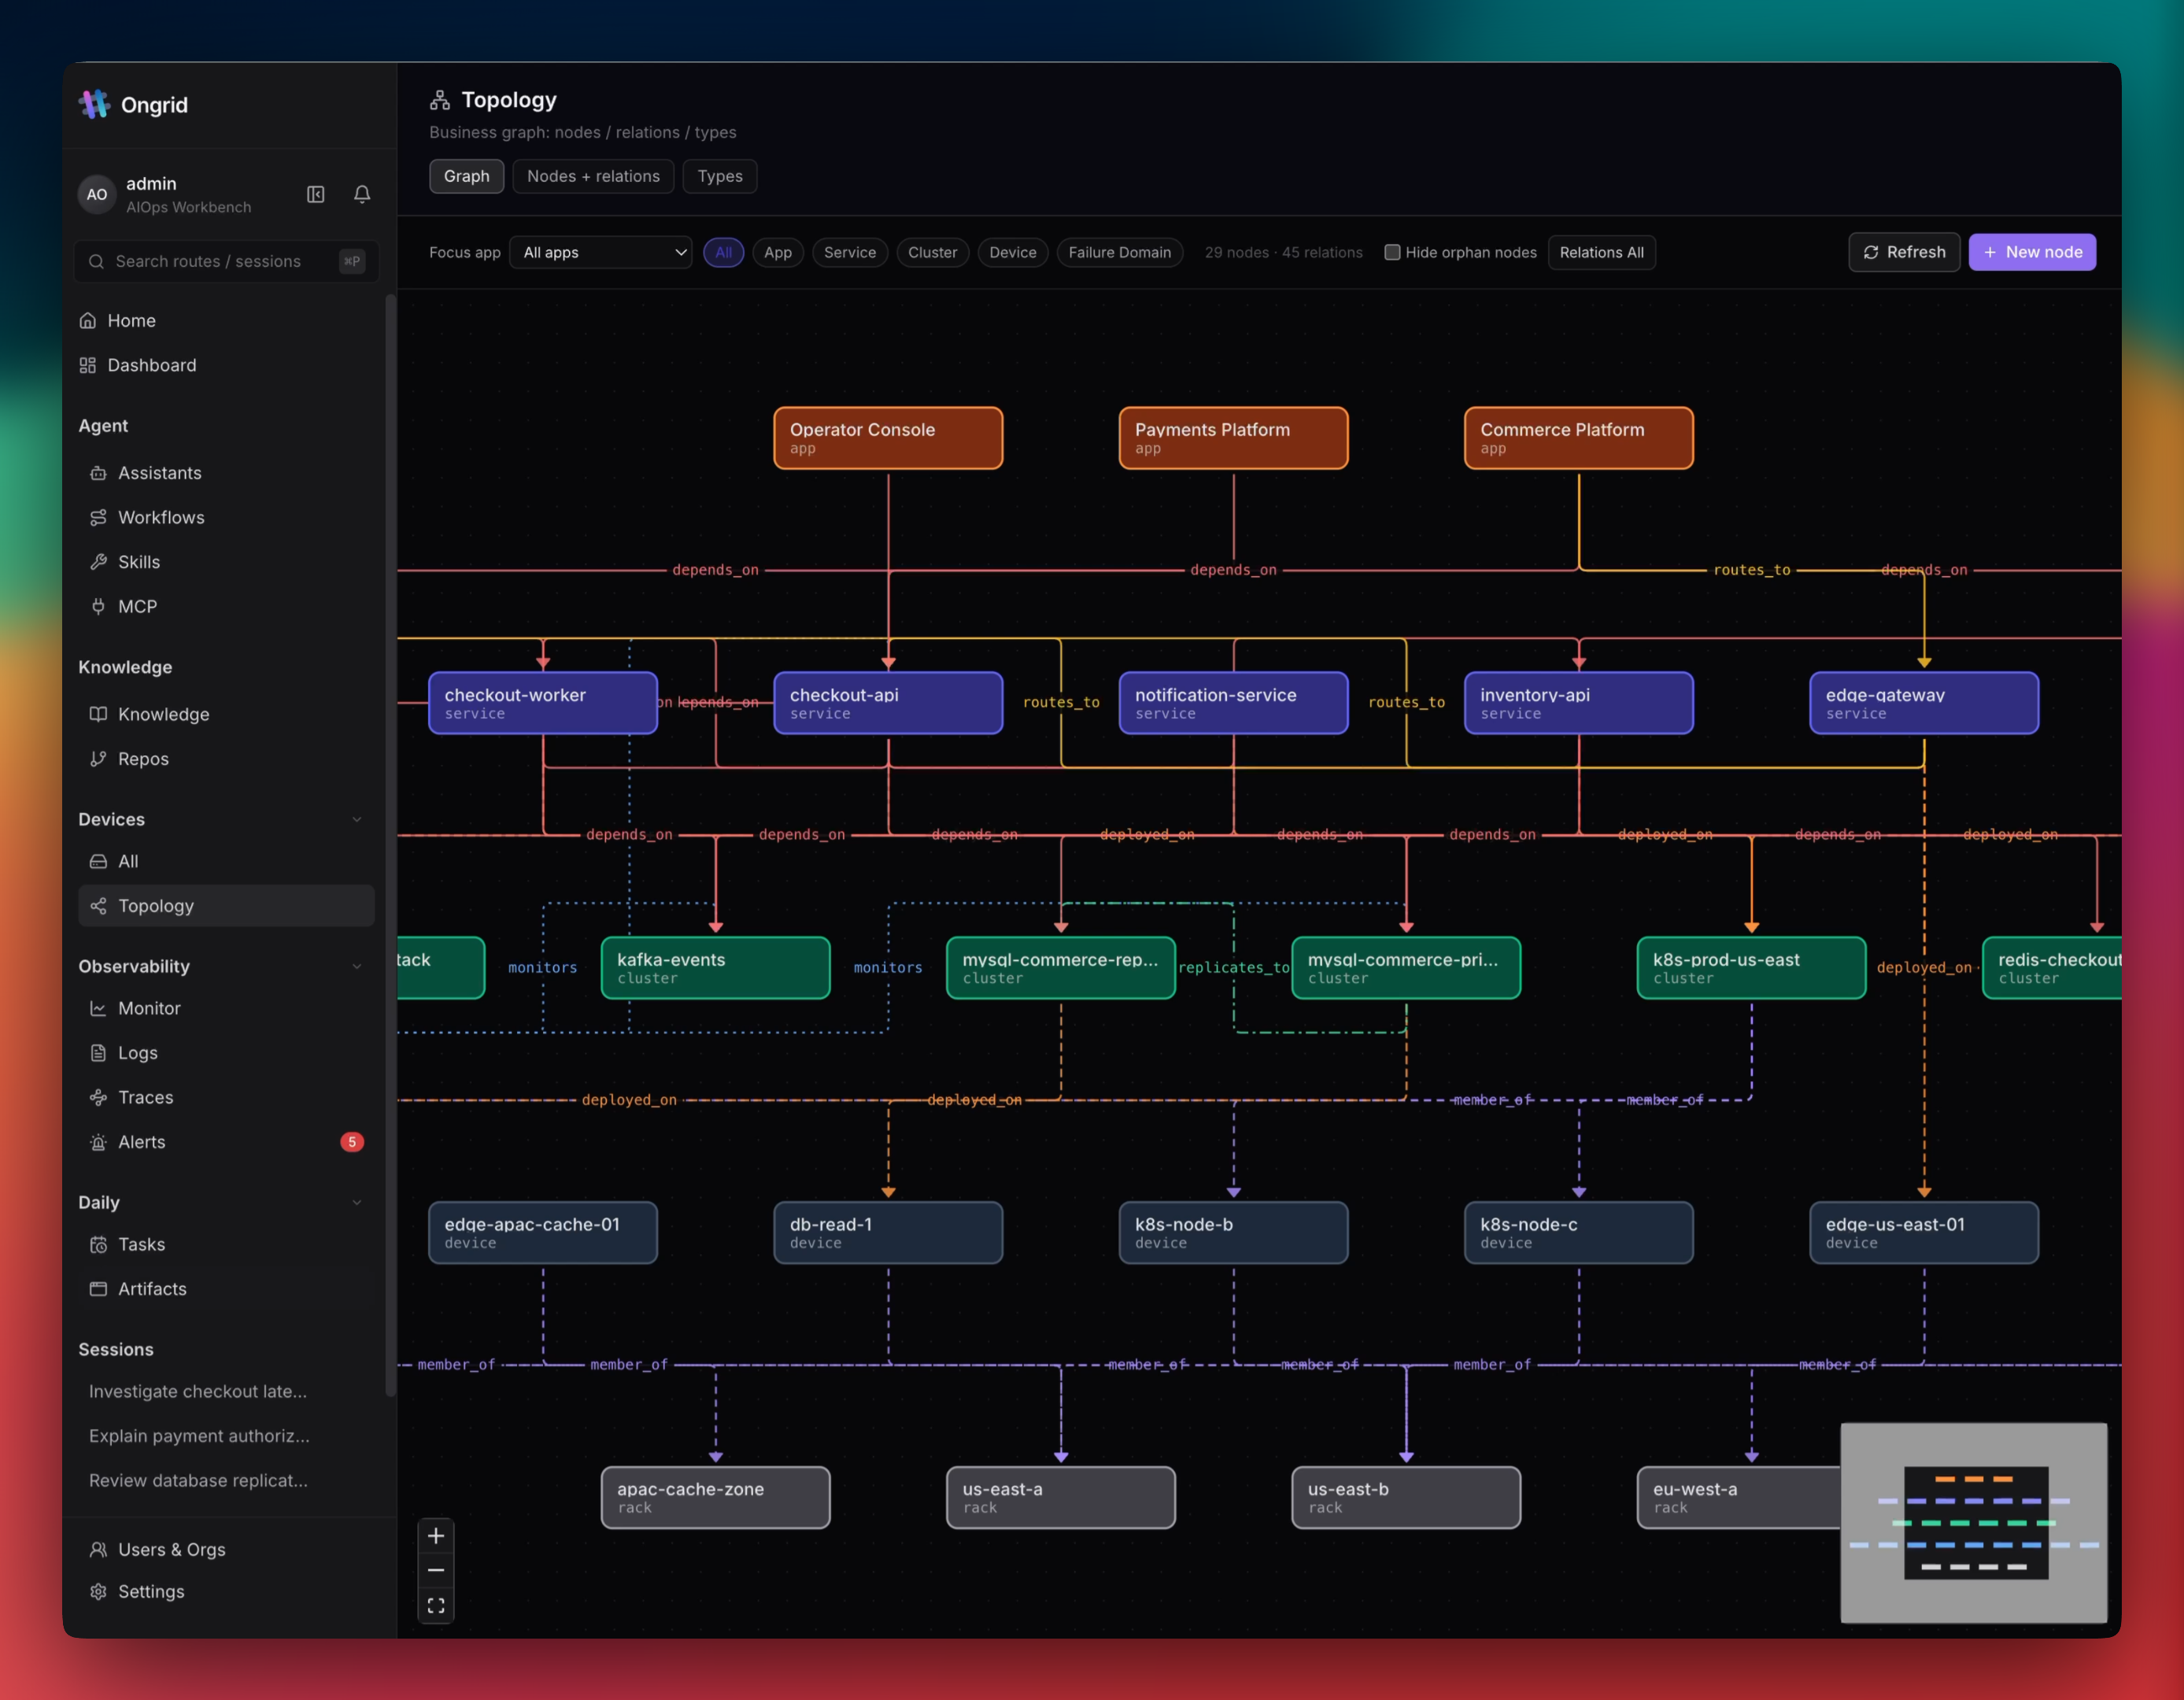
Task: Click the Dashboard grid icon
Action: [88, 365]
